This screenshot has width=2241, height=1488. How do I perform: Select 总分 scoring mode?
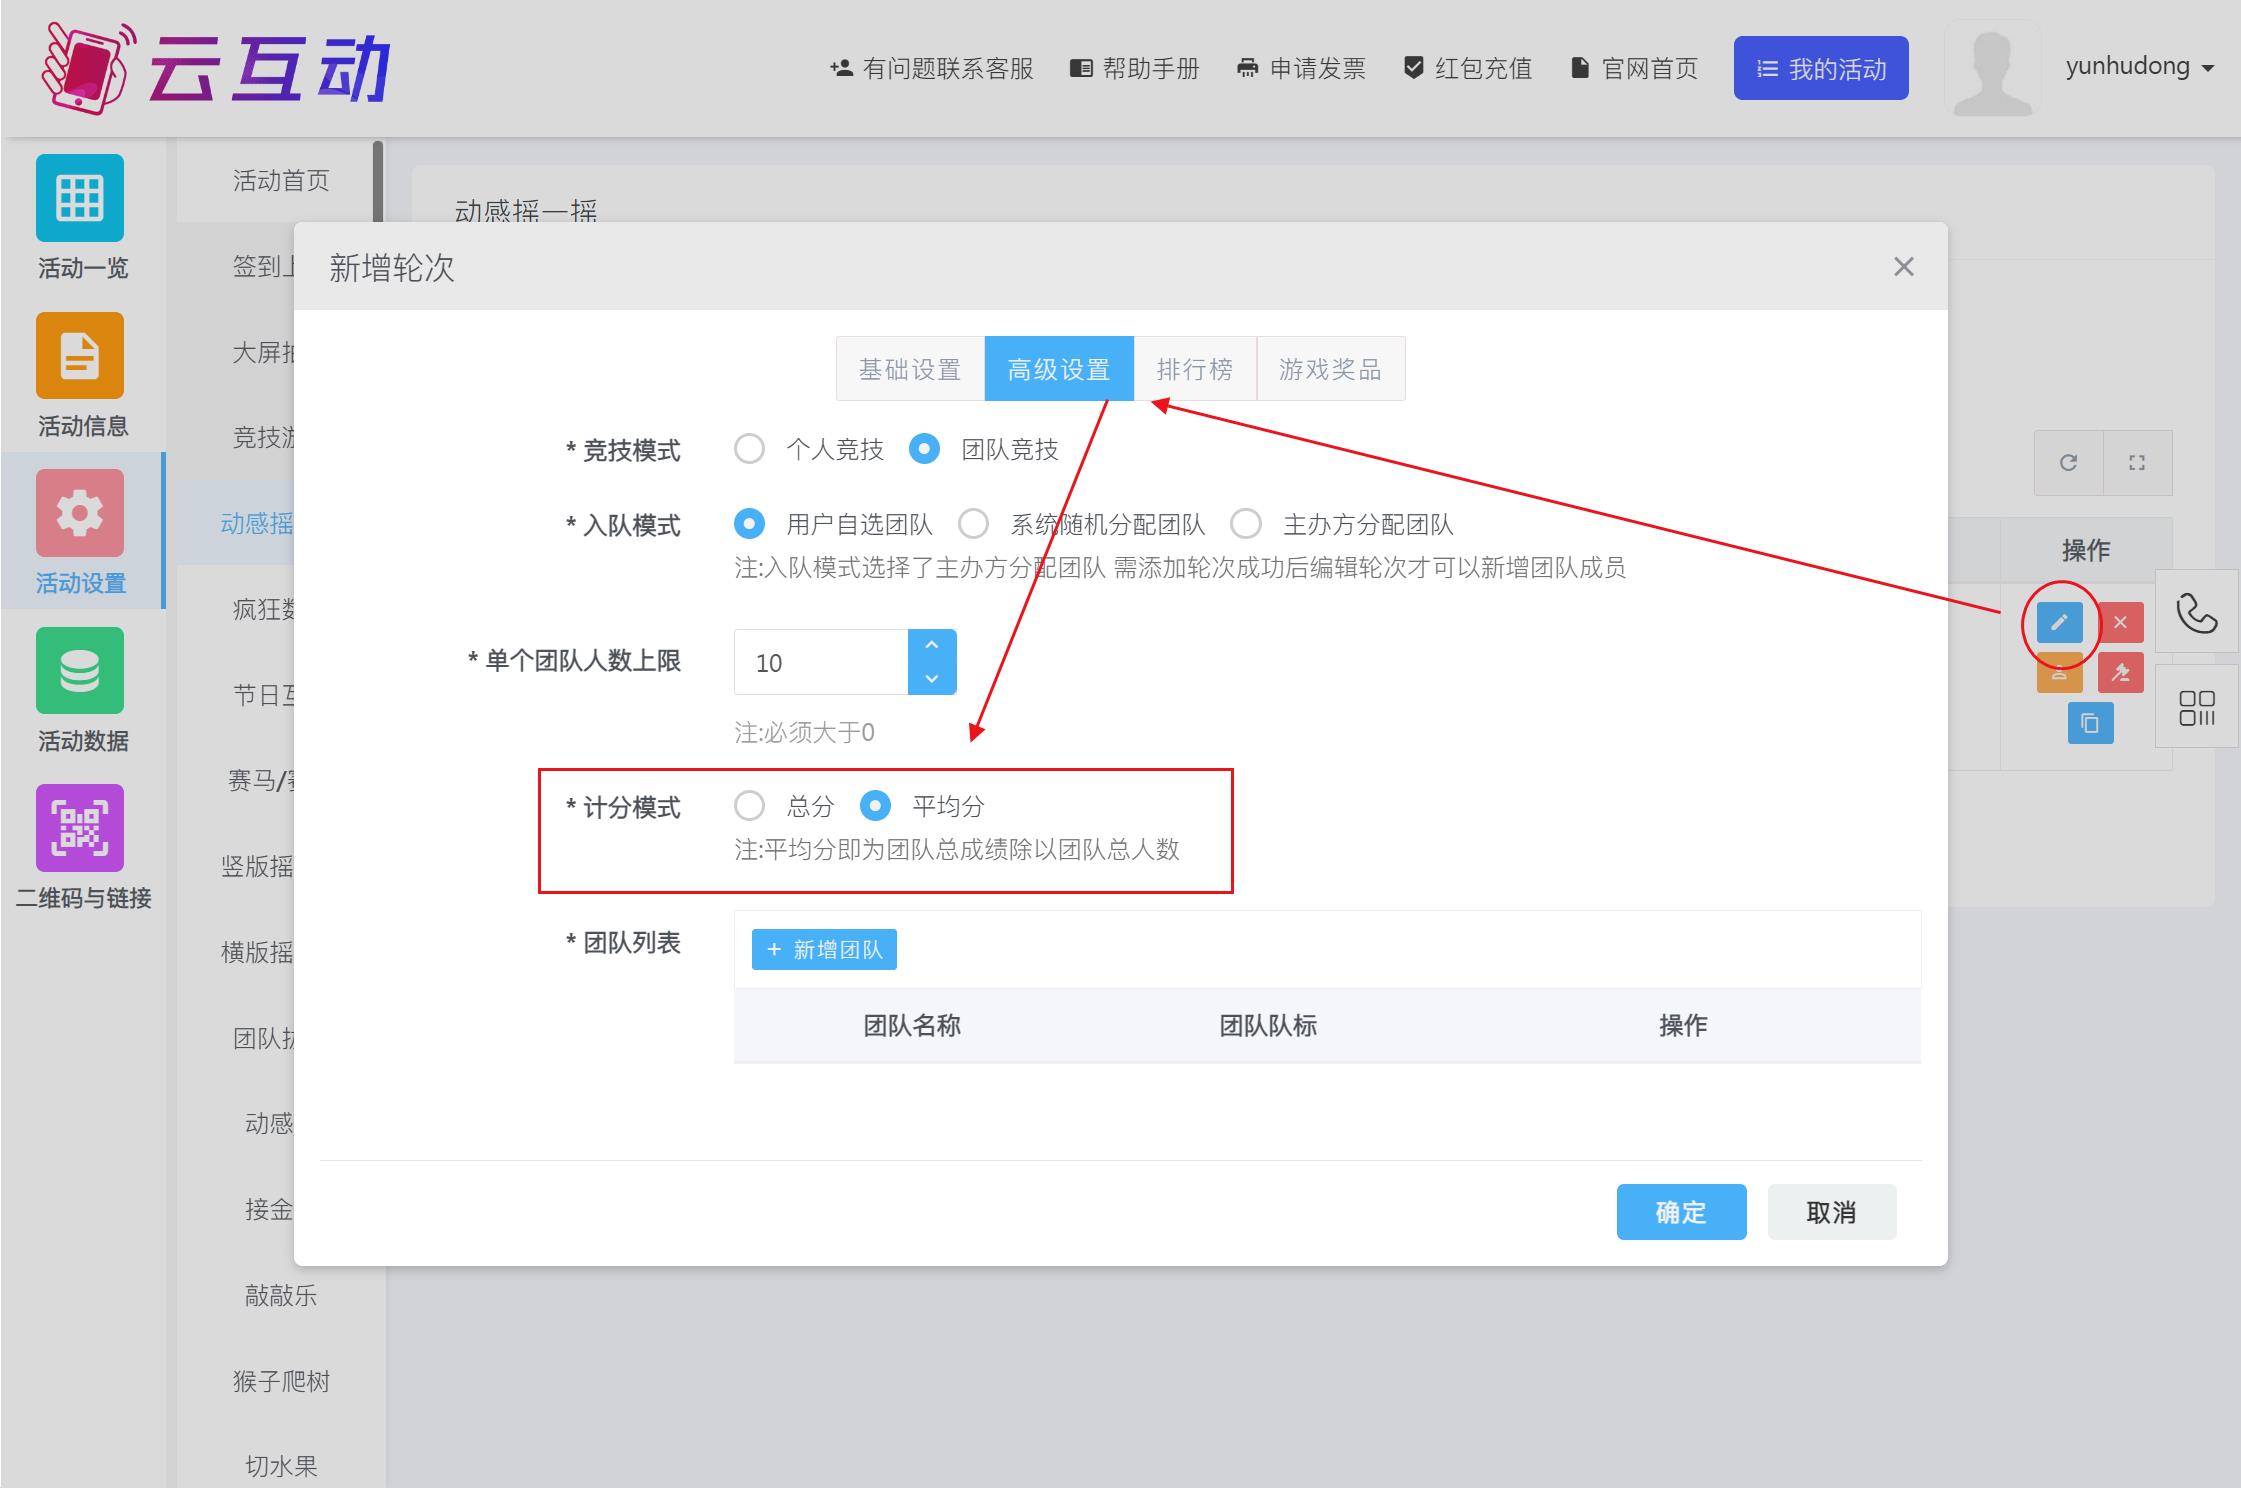[x=748, y=805]
